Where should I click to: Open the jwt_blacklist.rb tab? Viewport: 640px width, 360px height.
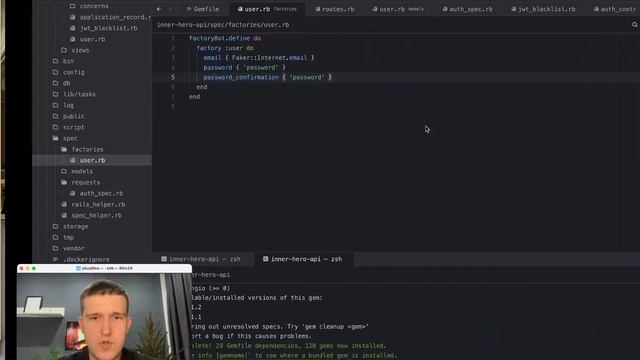(543, 9)
